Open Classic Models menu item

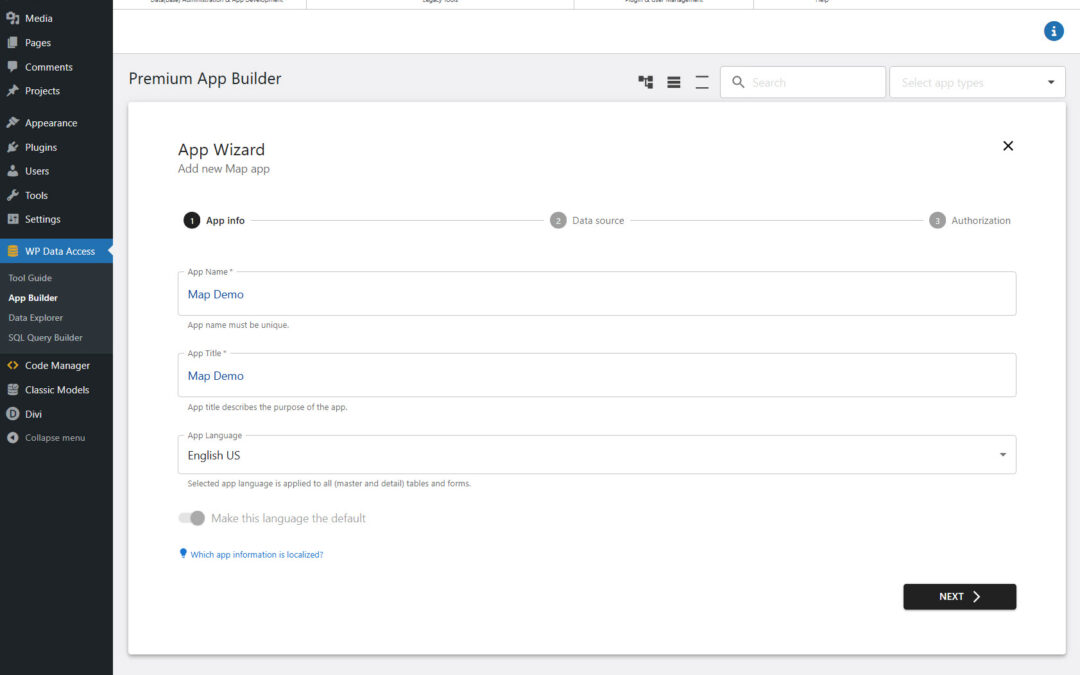56,390
